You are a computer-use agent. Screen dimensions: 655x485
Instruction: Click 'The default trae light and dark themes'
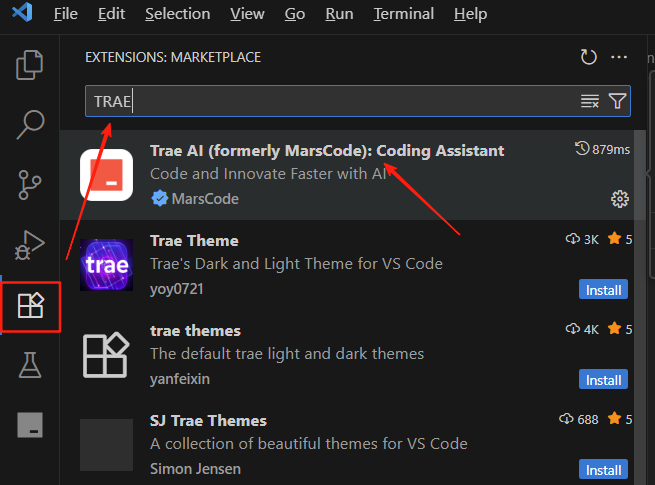click(x=287, y=354)
